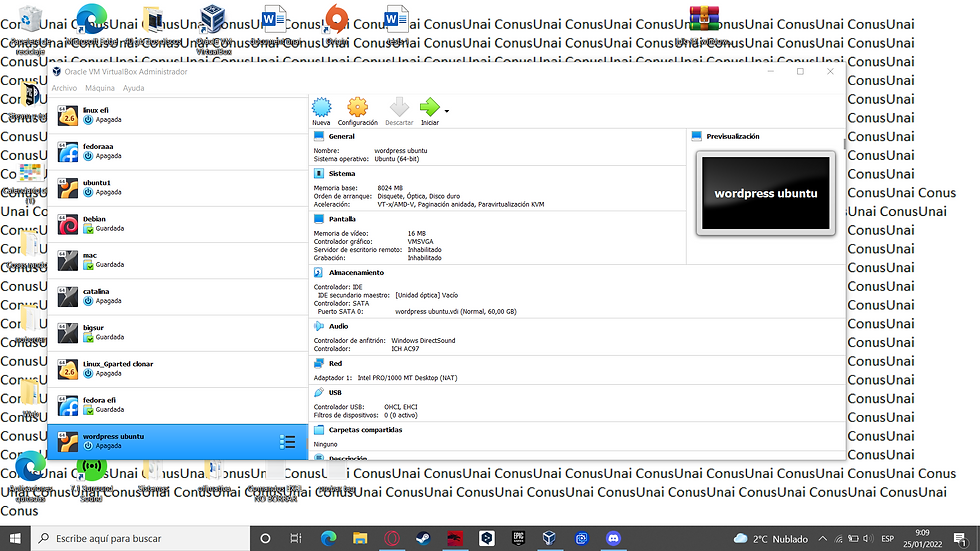The width and height of the screenshot is (980, 551).
Task: Open the Almacenamiento section header
Action: click(x=356, y=273)
